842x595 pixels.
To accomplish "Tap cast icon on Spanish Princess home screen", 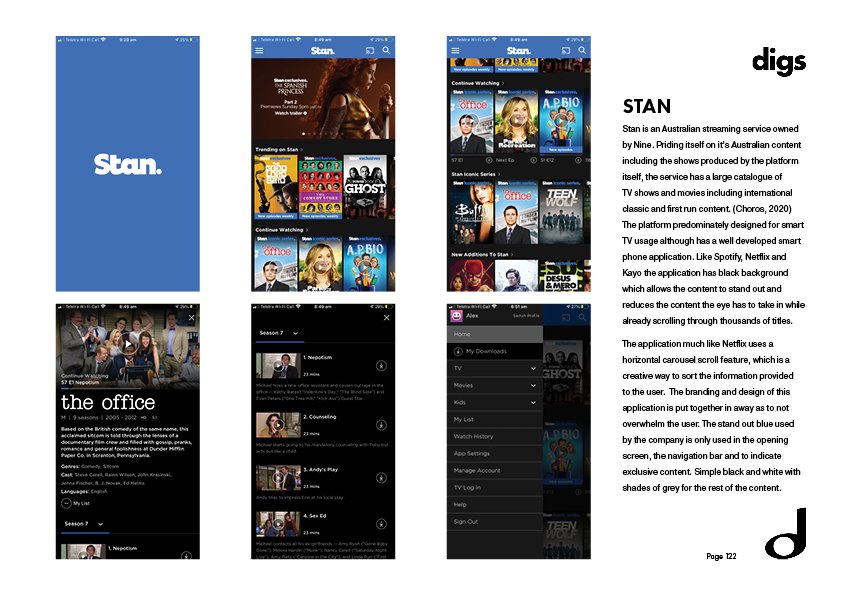I will click(x=369, y=50).
